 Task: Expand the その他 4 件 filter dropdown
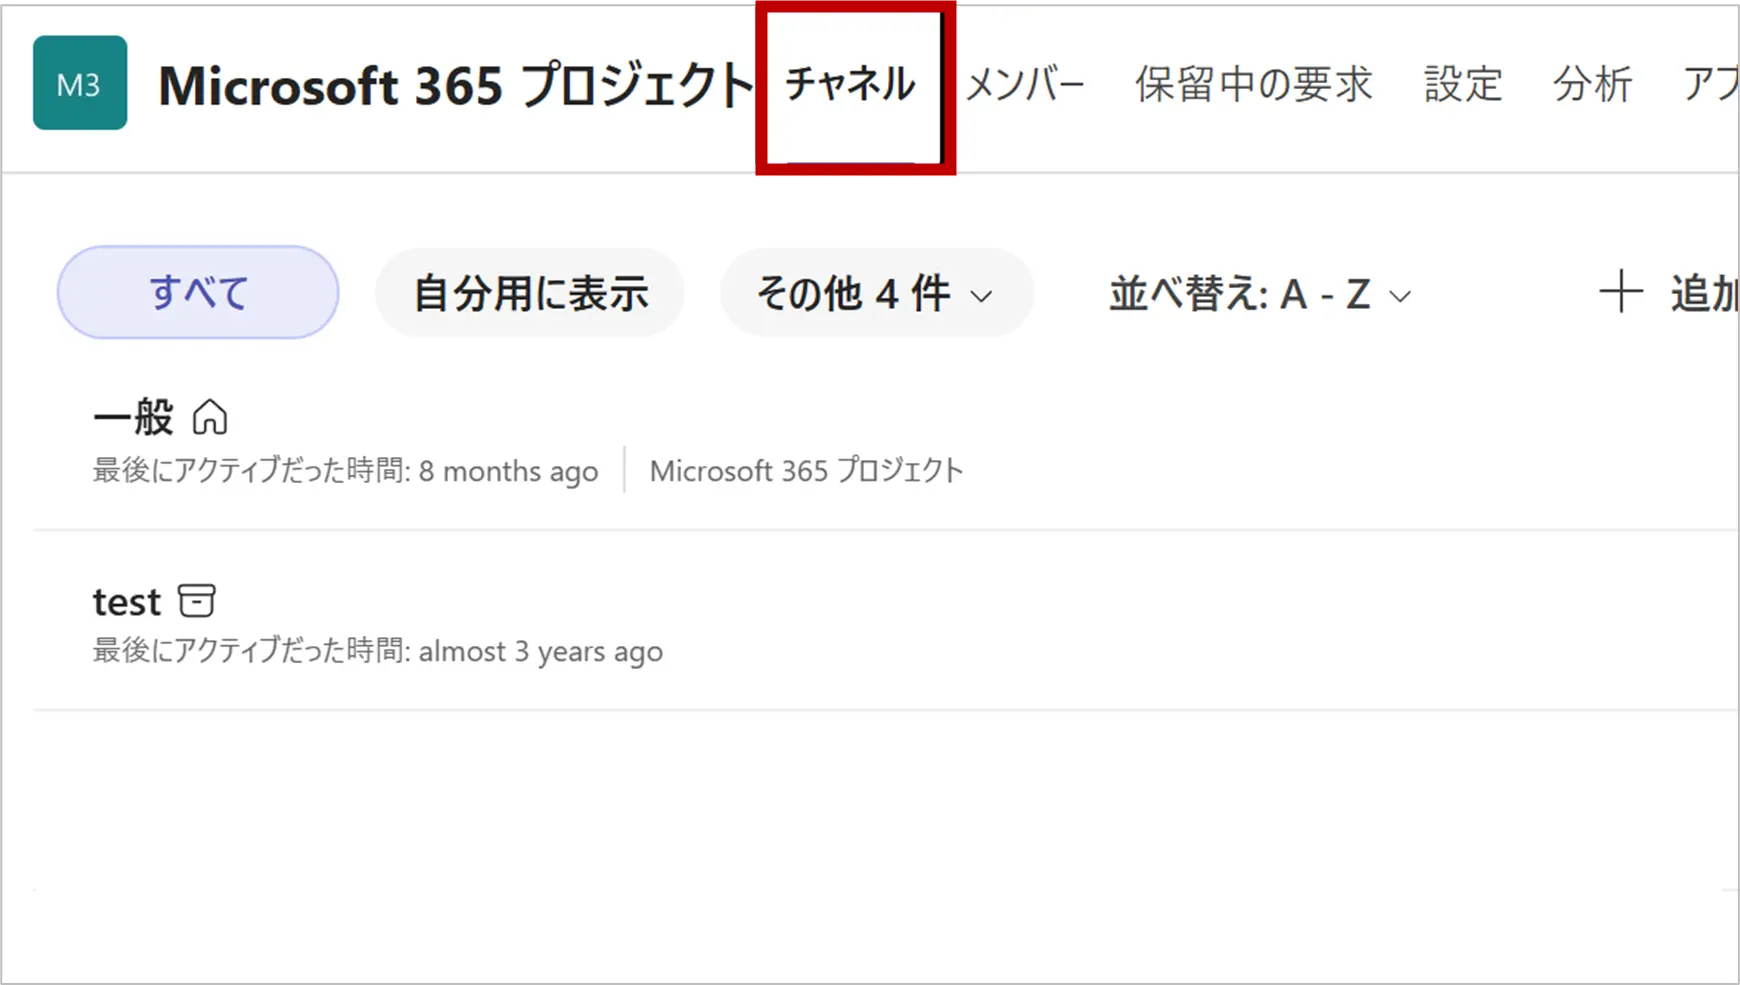pyautogui.click(x=875, y=294)
